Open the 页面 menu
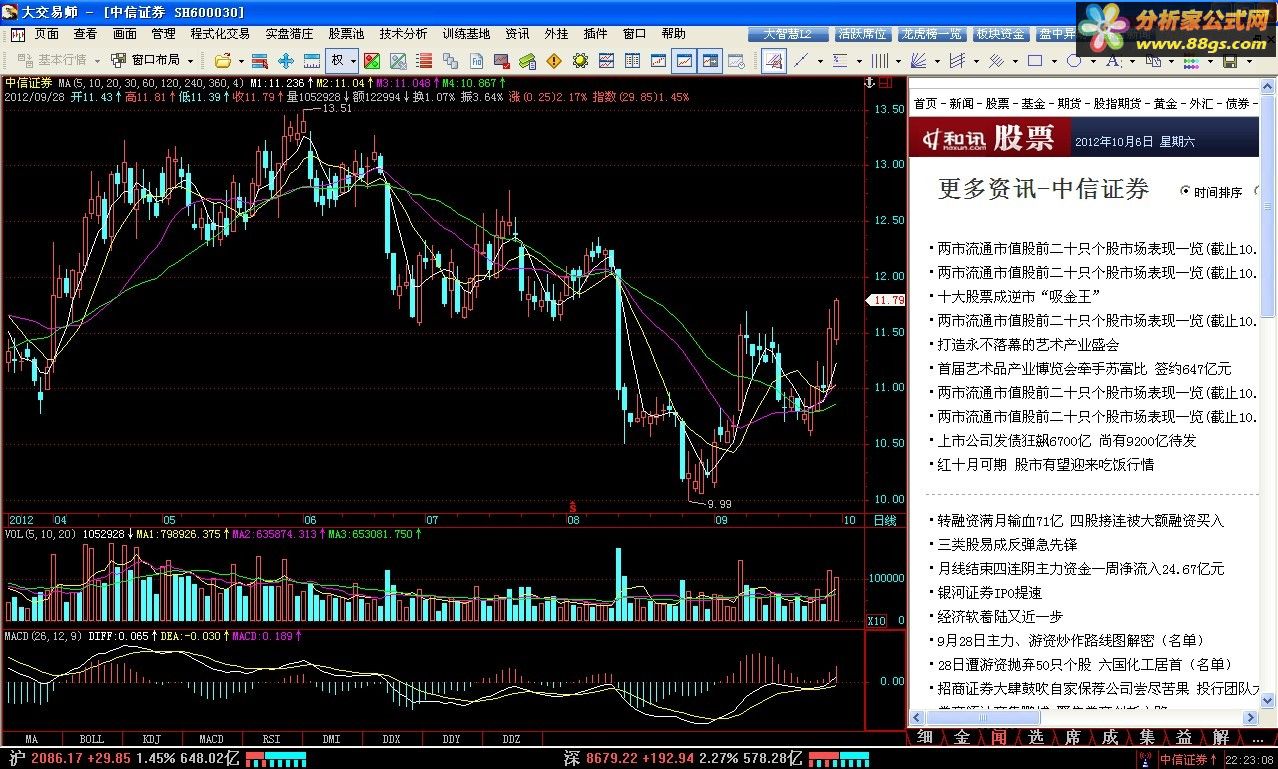Screen dimensions: 1278x769 coord(46,33)
